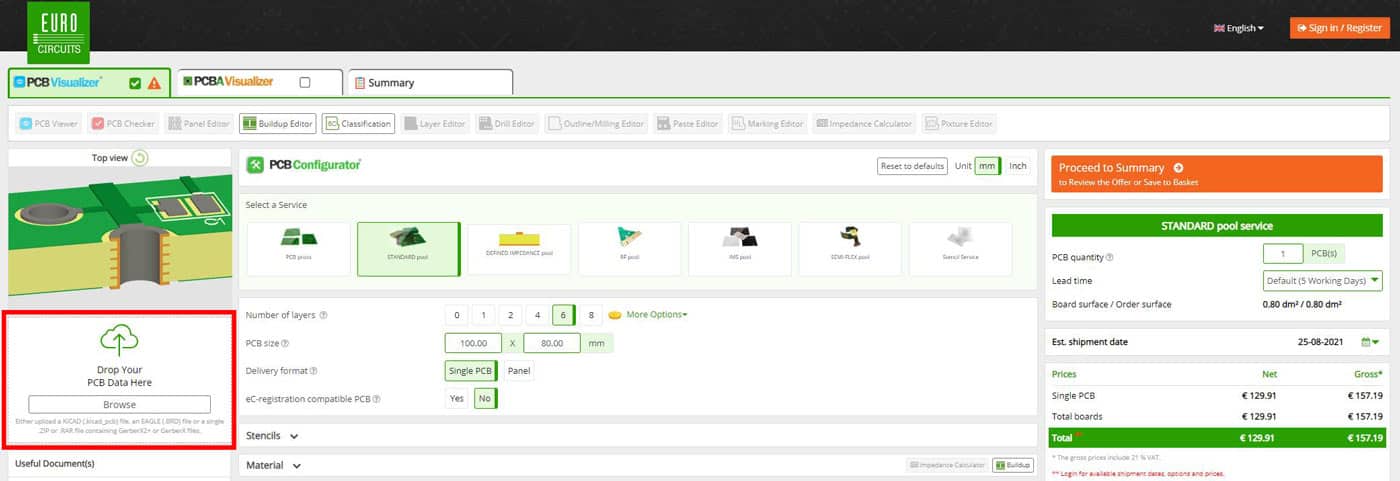Click the PCB quantity input field

click(x=1283, y=254)
